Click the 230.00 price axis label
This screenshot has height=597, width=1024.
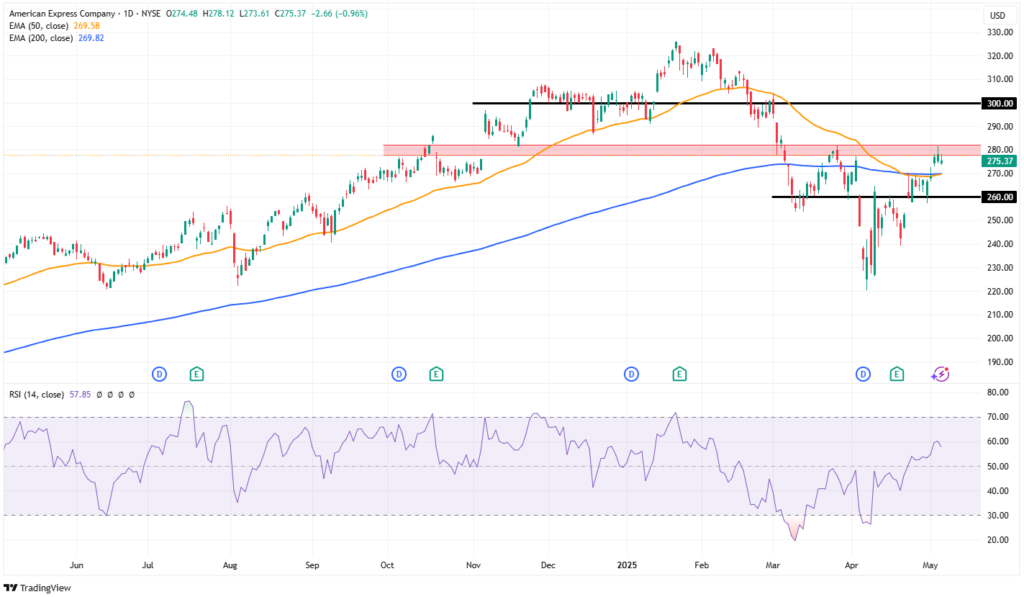pyautogui.click(x=1000, y=268)
